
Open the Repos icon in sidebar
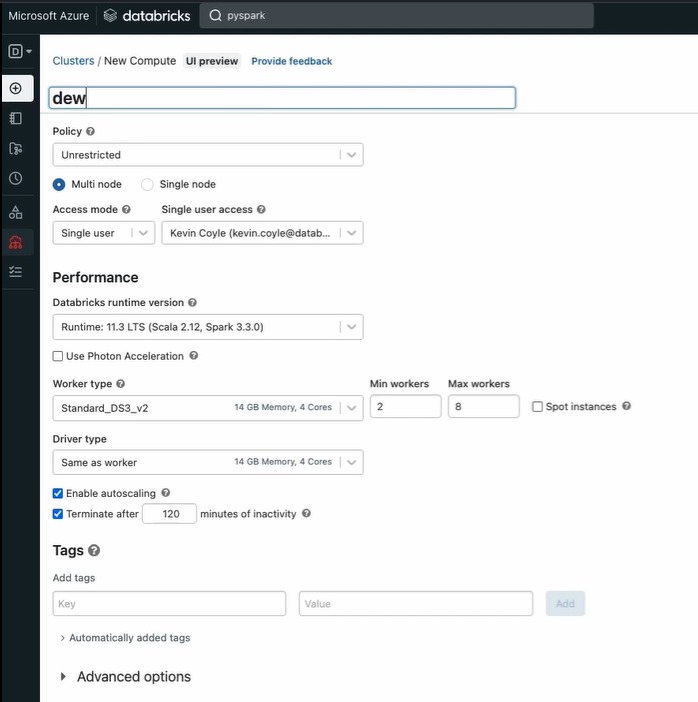click(16, 148)
